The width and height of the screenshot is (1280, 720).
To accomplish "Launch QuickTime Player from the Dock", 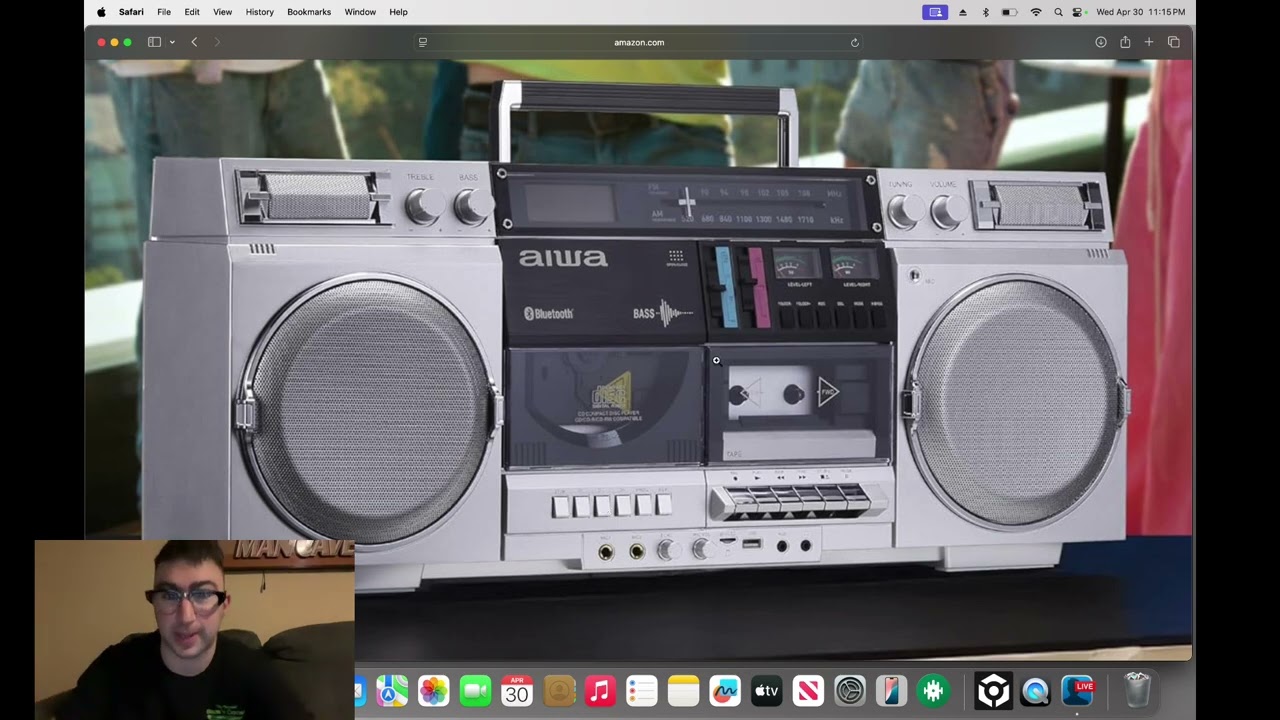I will (x=1035, y=690).
